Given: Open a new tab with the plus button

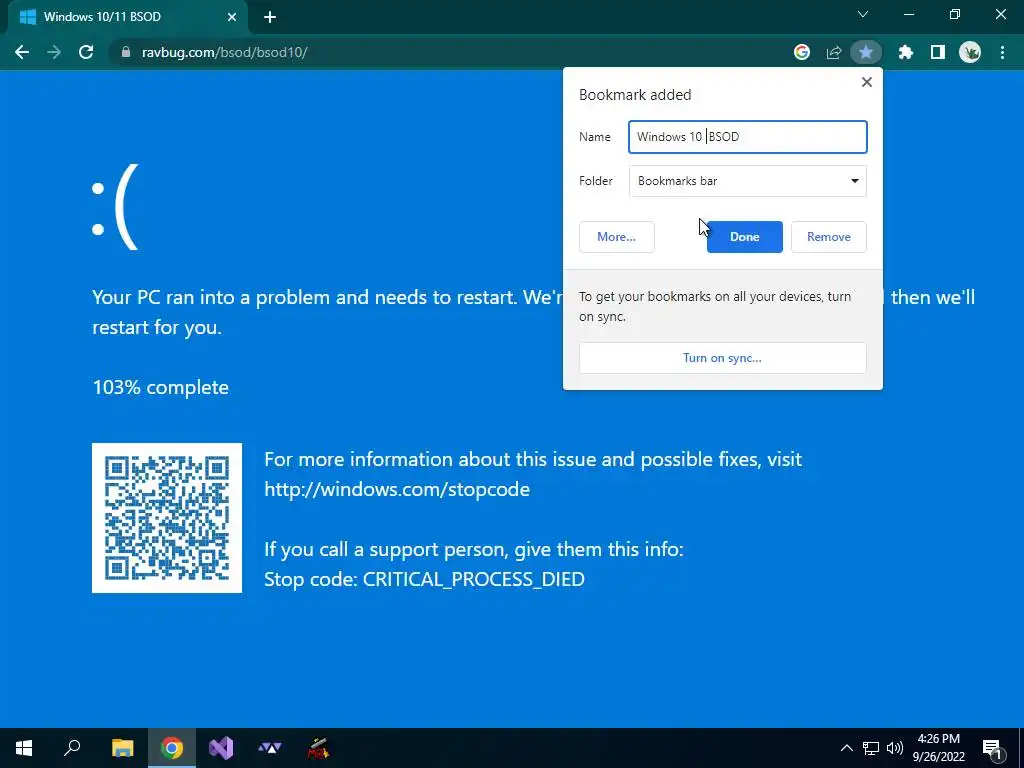Looking at the screenshot, I should coord(270,18).
